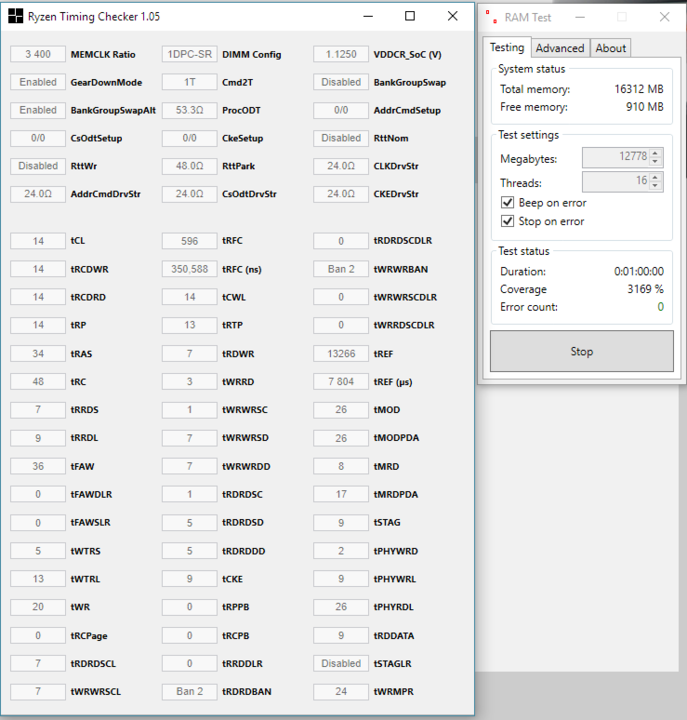Select the tRFC value 596

click(190, 241)
